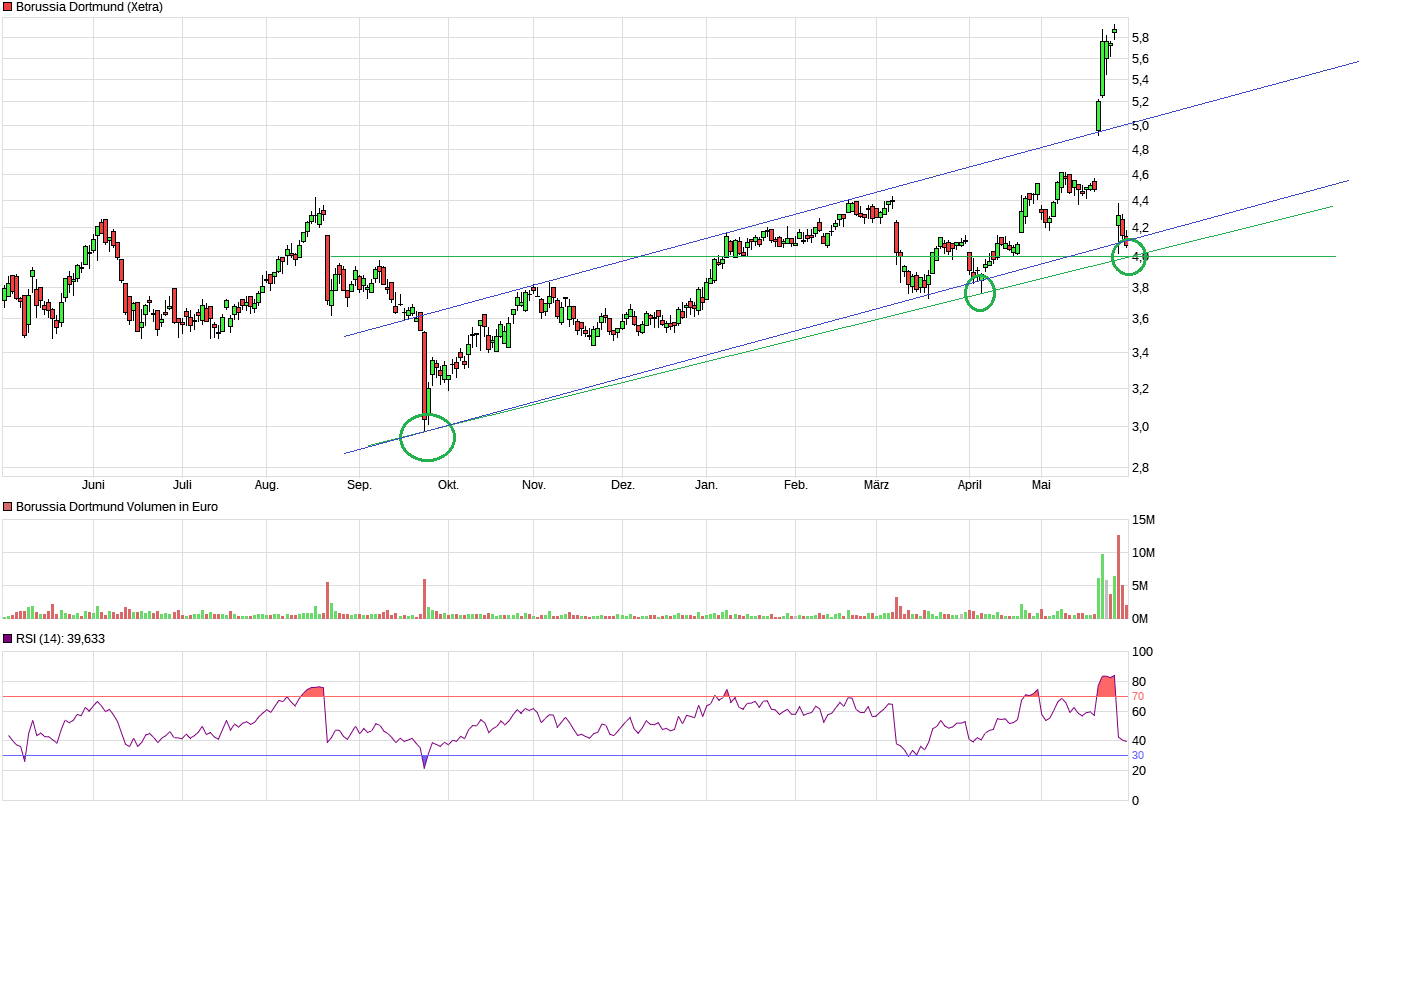Click the '5,8' price axis value
The width and height of the screenshot is (1421, 983).
1140,38
